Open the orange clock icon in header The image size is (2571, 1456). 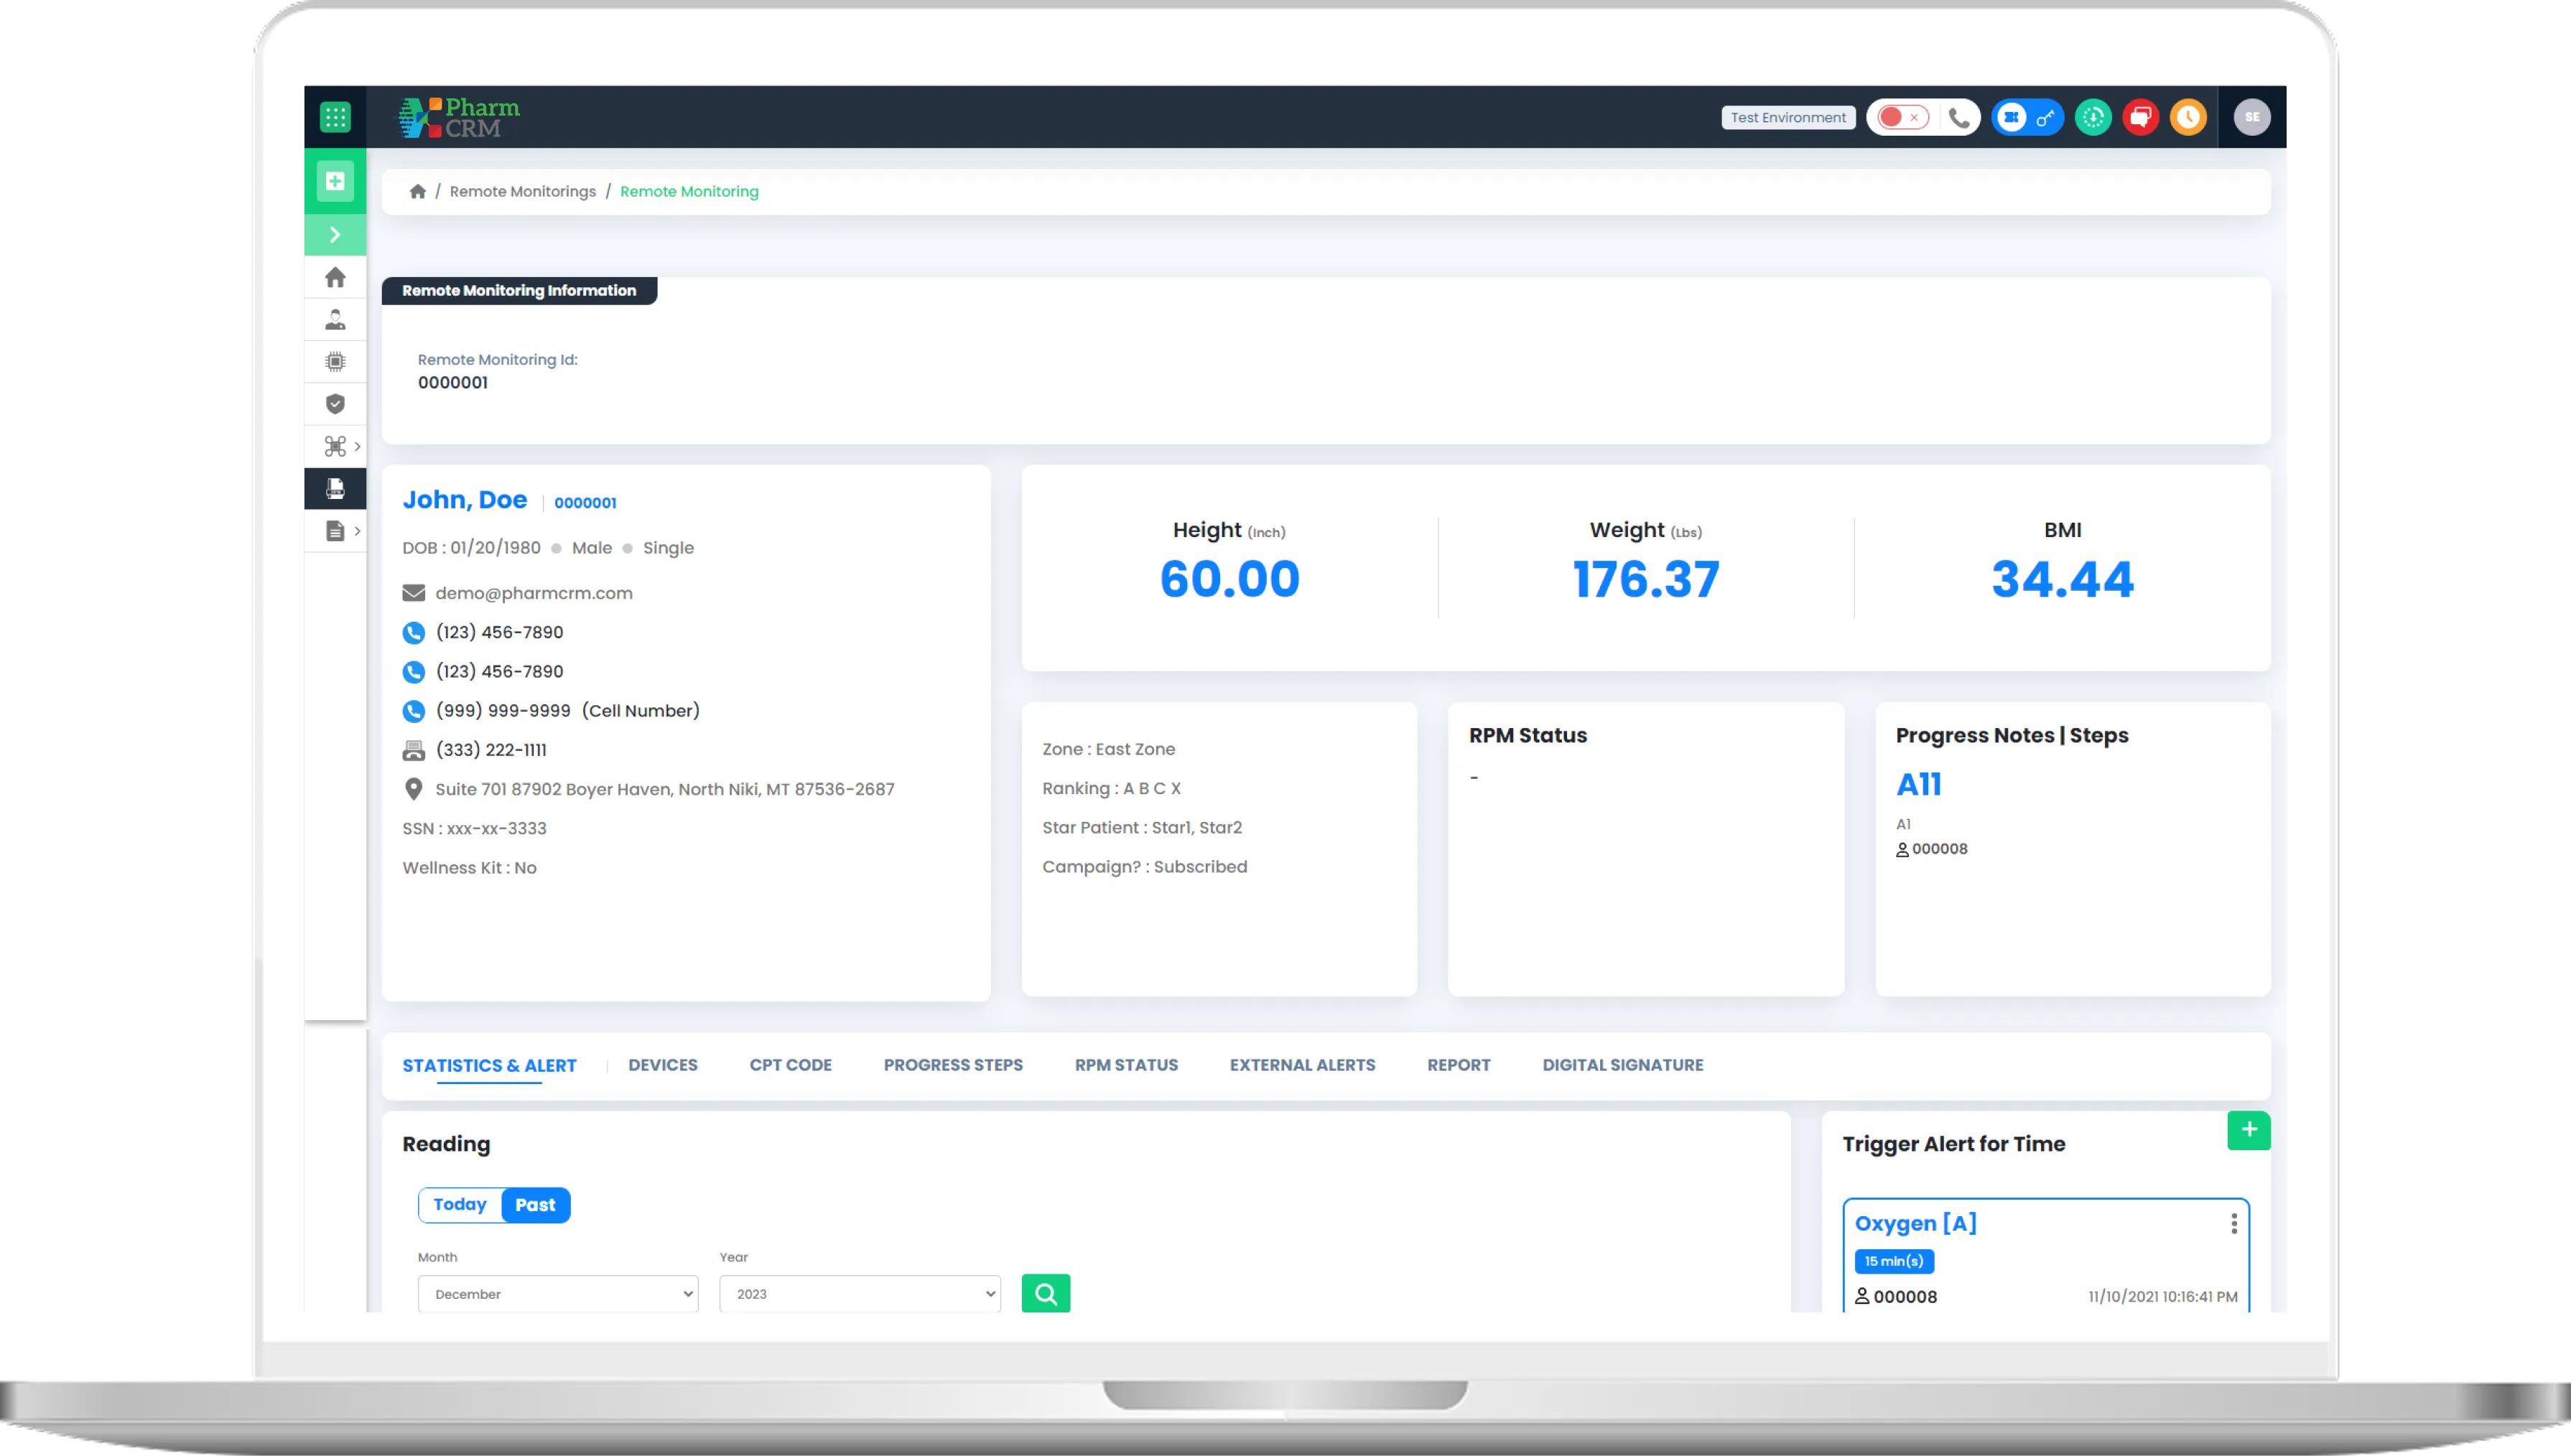pyautogui.click(x=2188, y=117)
